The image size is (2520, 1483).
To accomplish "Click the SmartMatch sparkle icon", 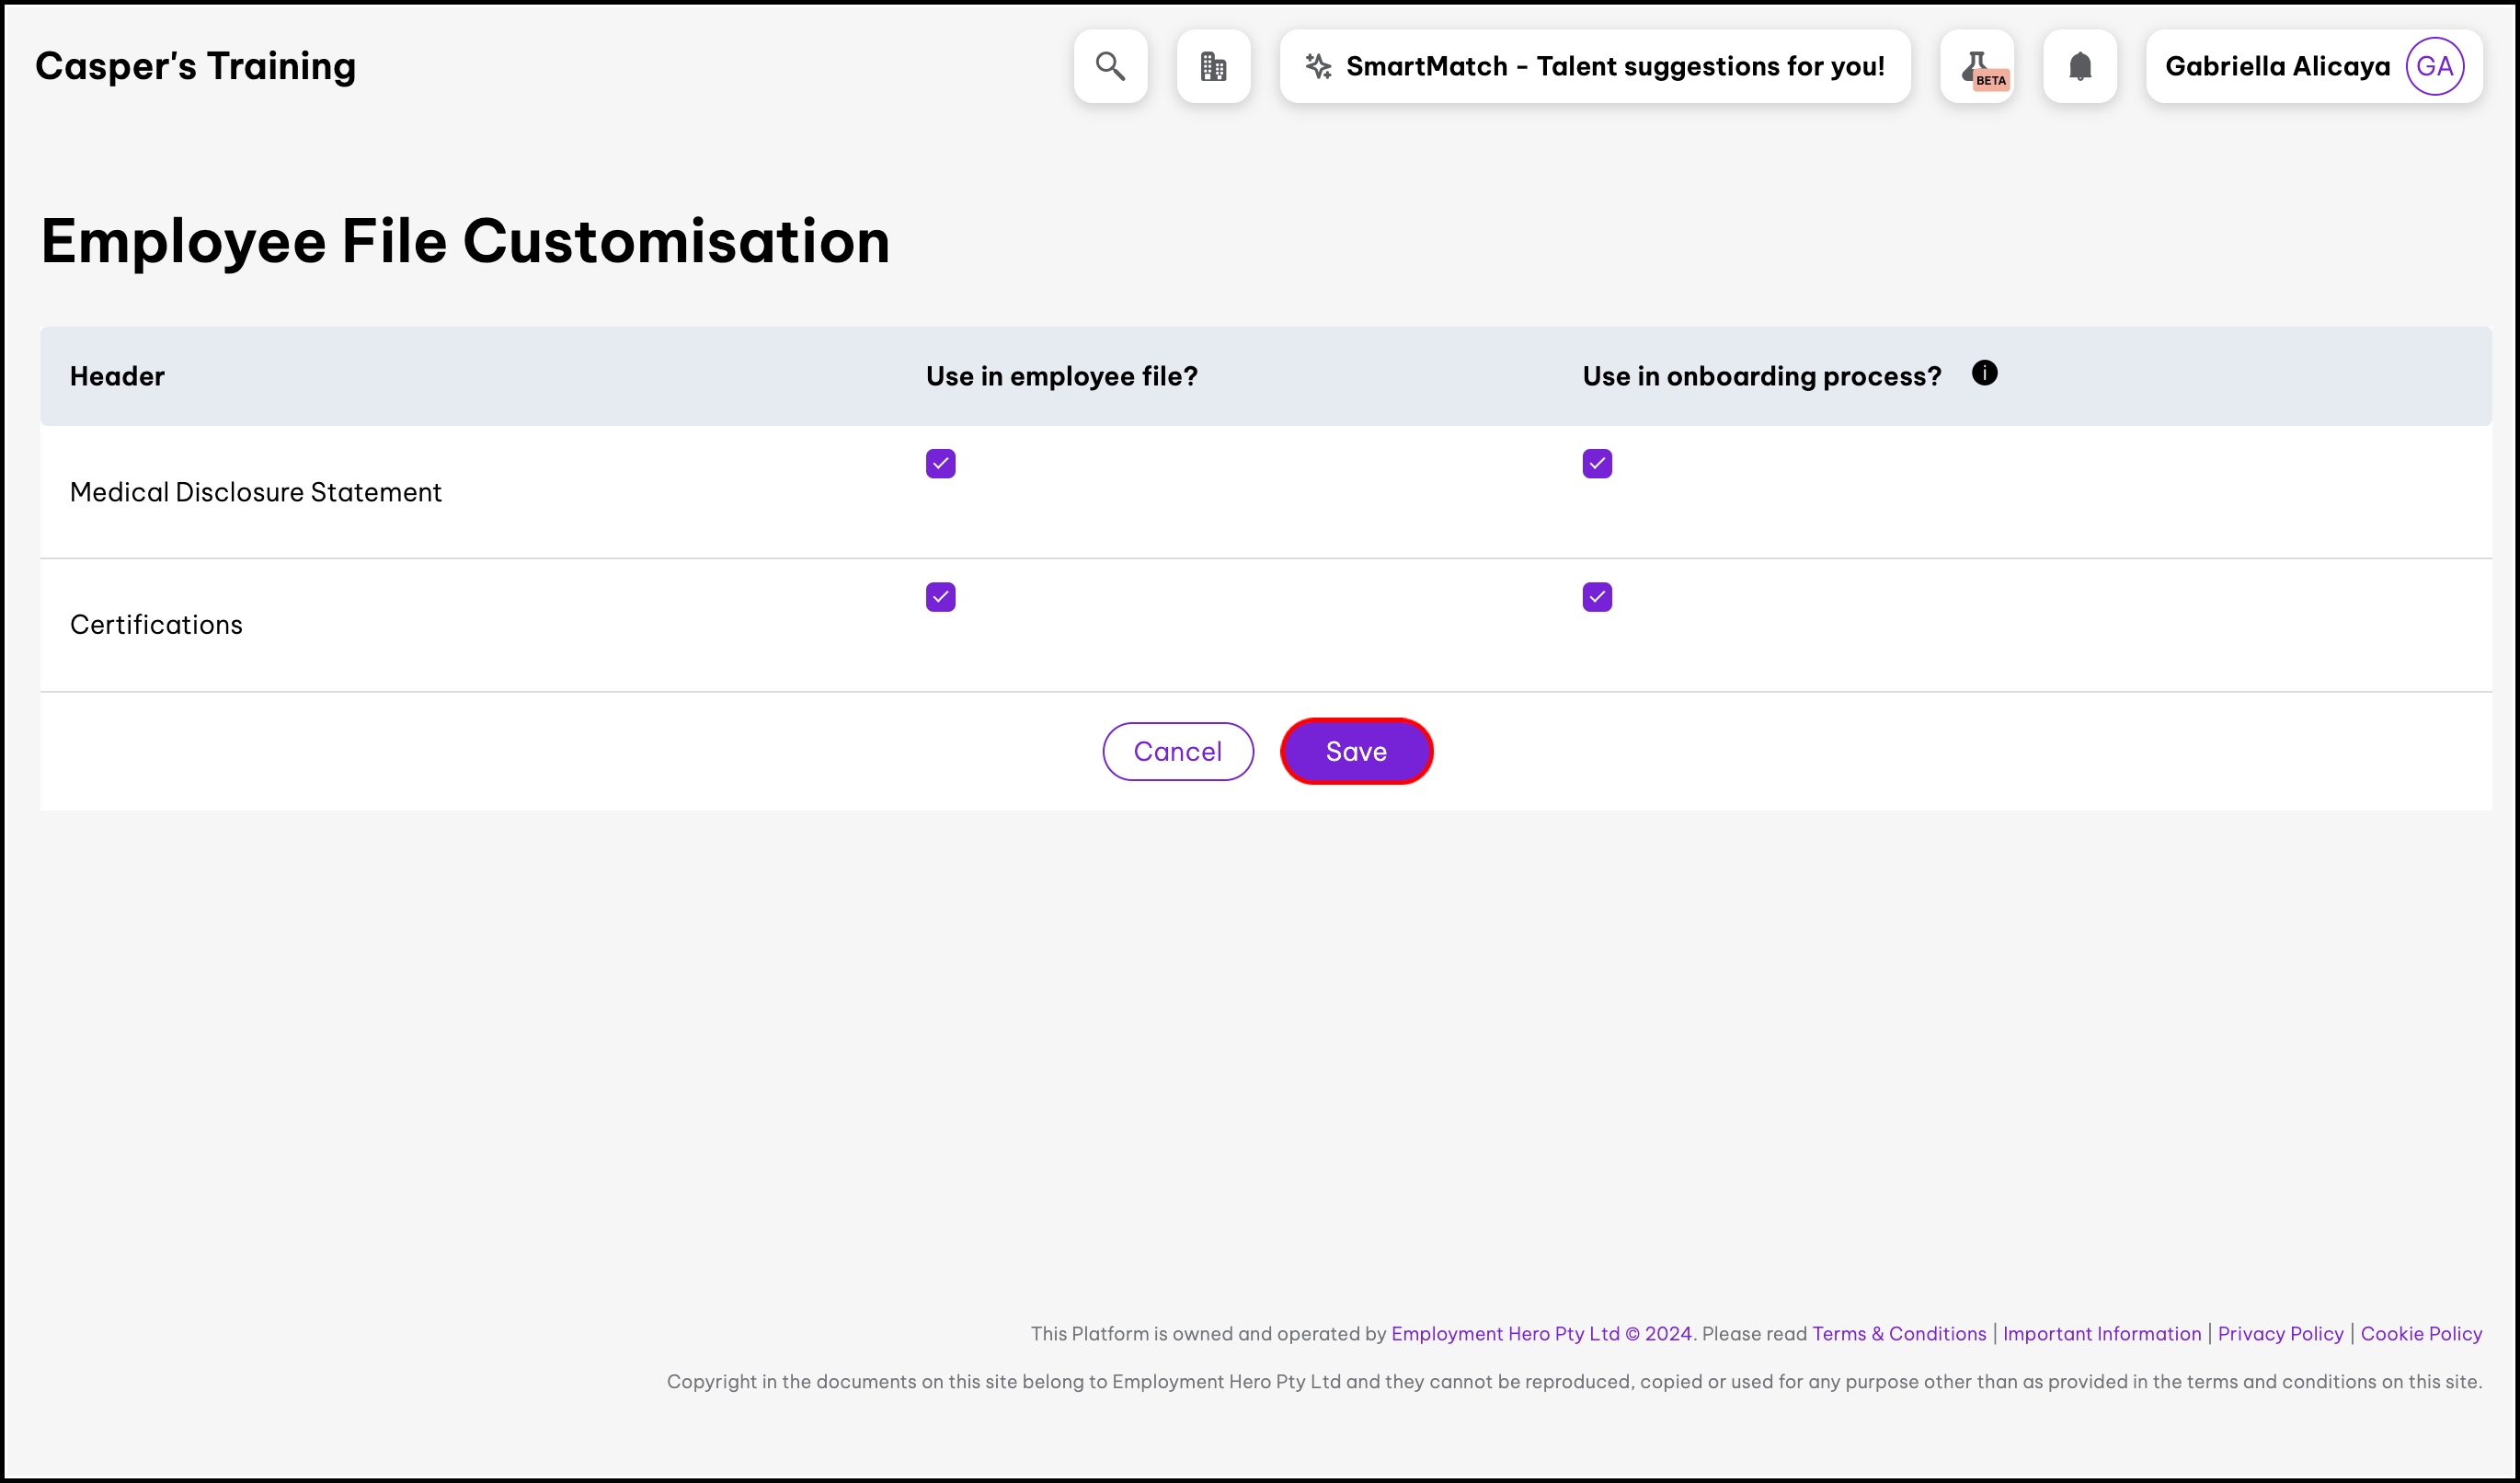I will 1318,66.
